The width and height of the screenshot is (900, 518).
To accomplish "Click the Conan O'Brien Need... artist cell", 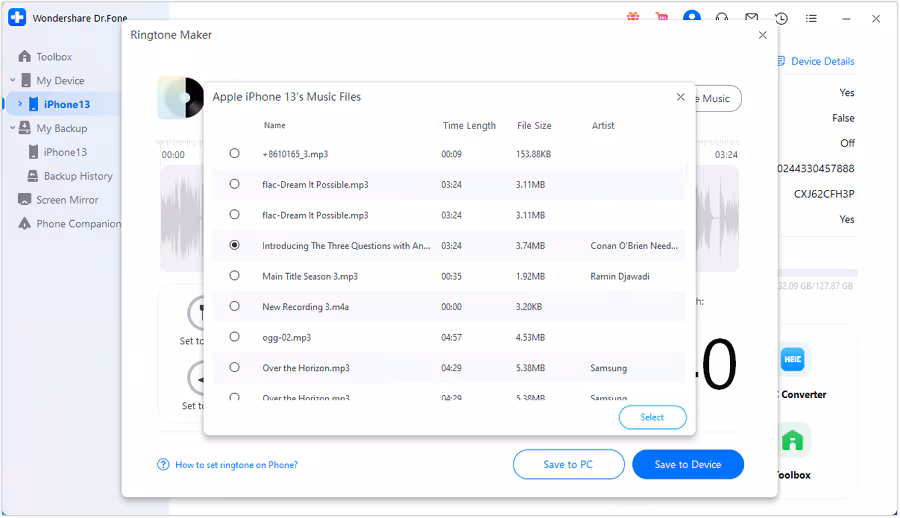I will (634, 245).
